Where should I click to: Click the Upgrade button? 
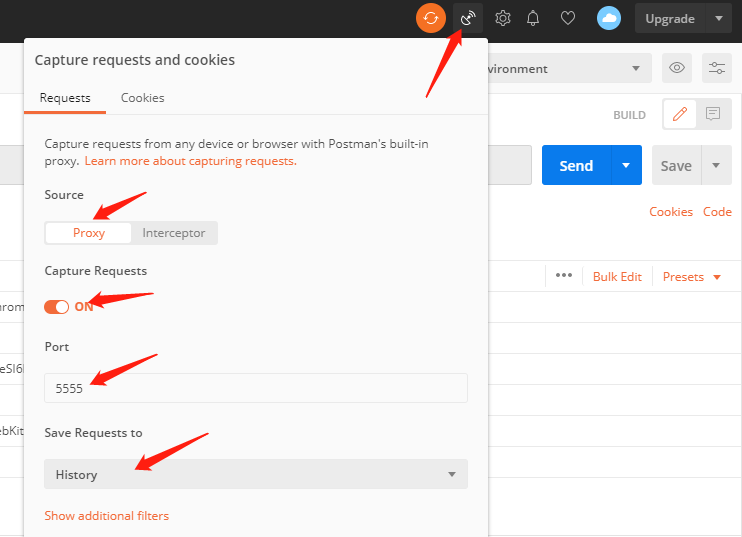[x=670, y=19]
